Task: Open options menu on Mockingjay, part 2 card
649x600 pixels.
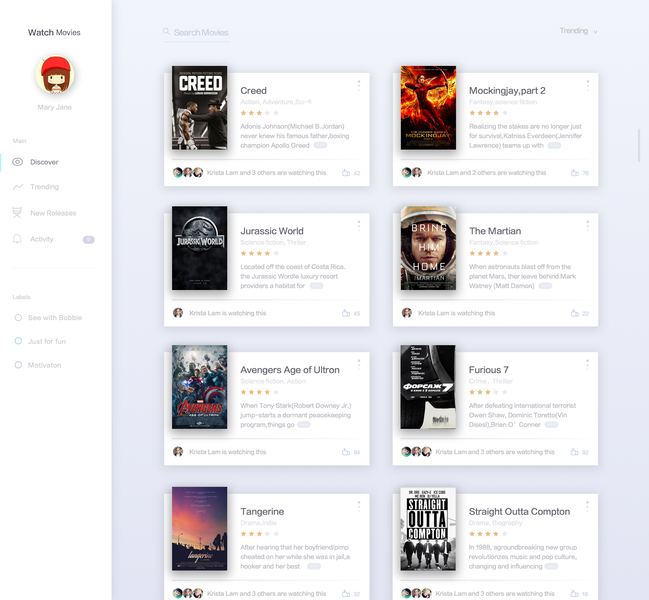Action: [588, 85]
